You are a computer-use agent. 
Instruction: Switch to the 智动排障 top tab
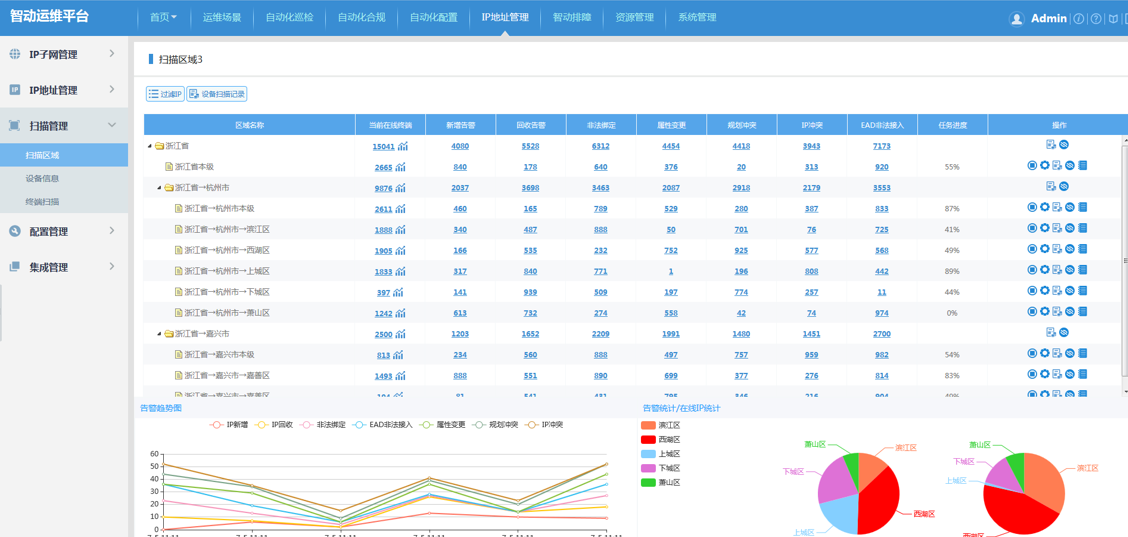tap(572, 17)
